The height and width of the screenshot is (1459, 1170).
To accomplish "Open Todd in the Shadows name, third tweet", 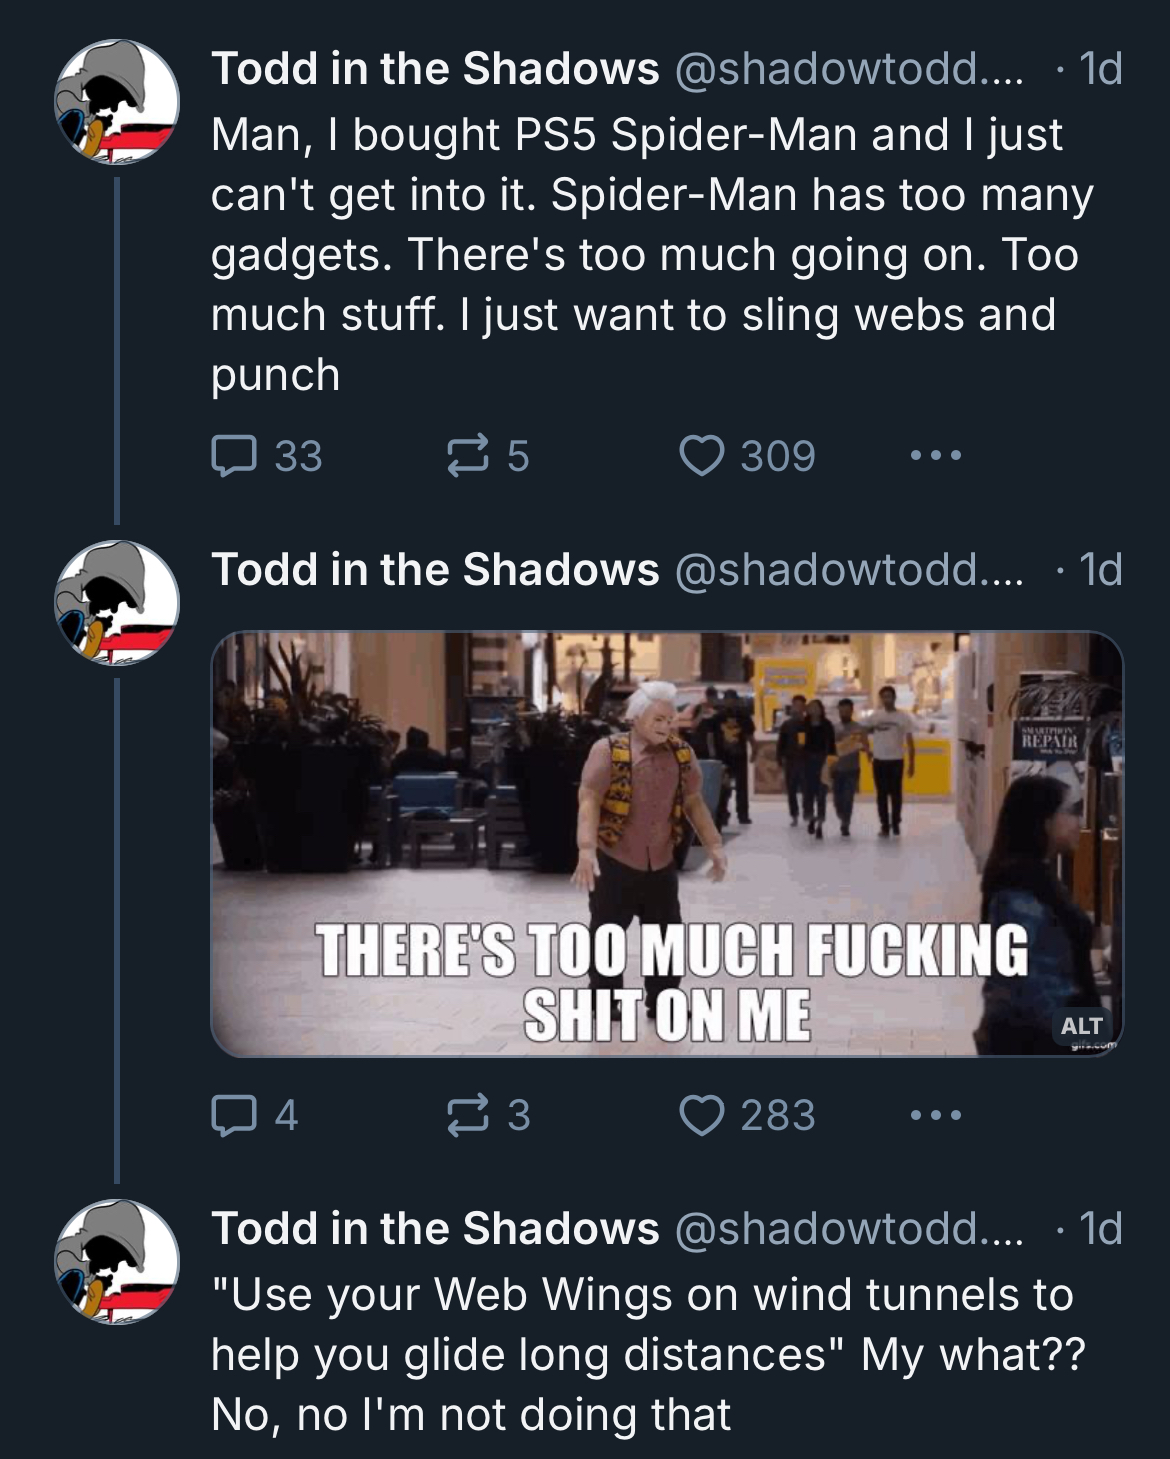I will 435,1229.
